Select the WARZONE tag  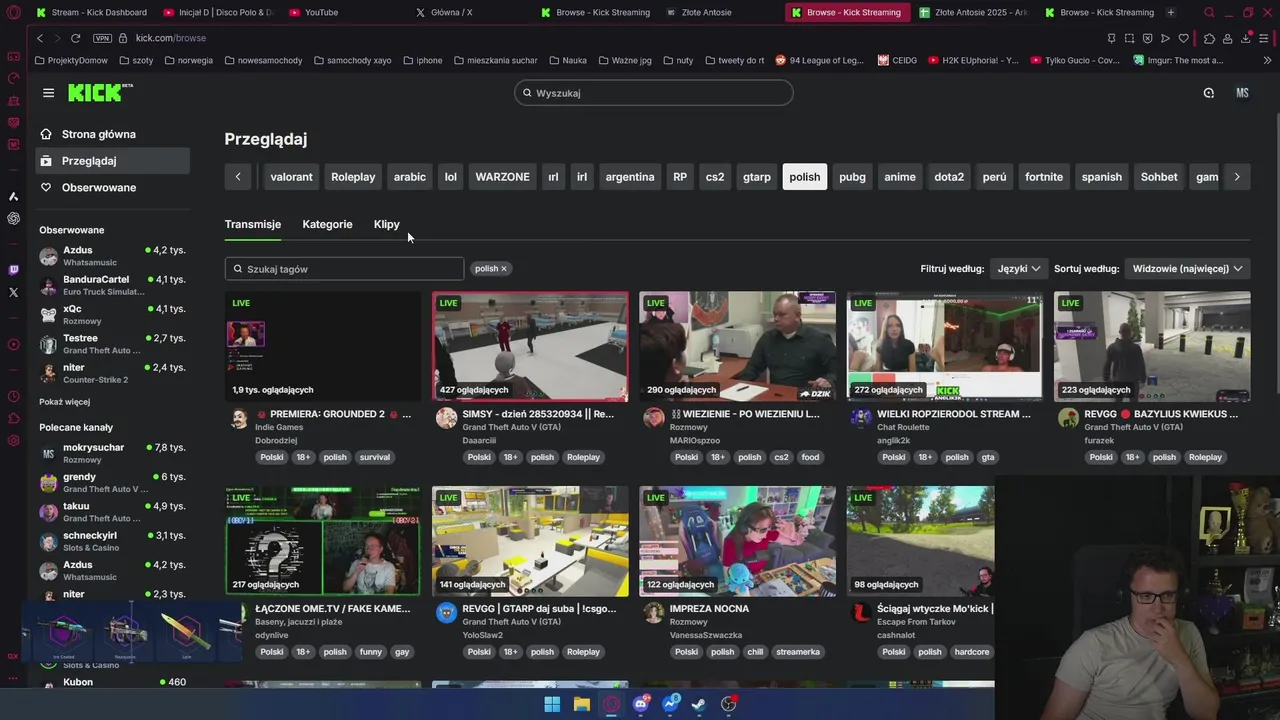pos(502,177)
